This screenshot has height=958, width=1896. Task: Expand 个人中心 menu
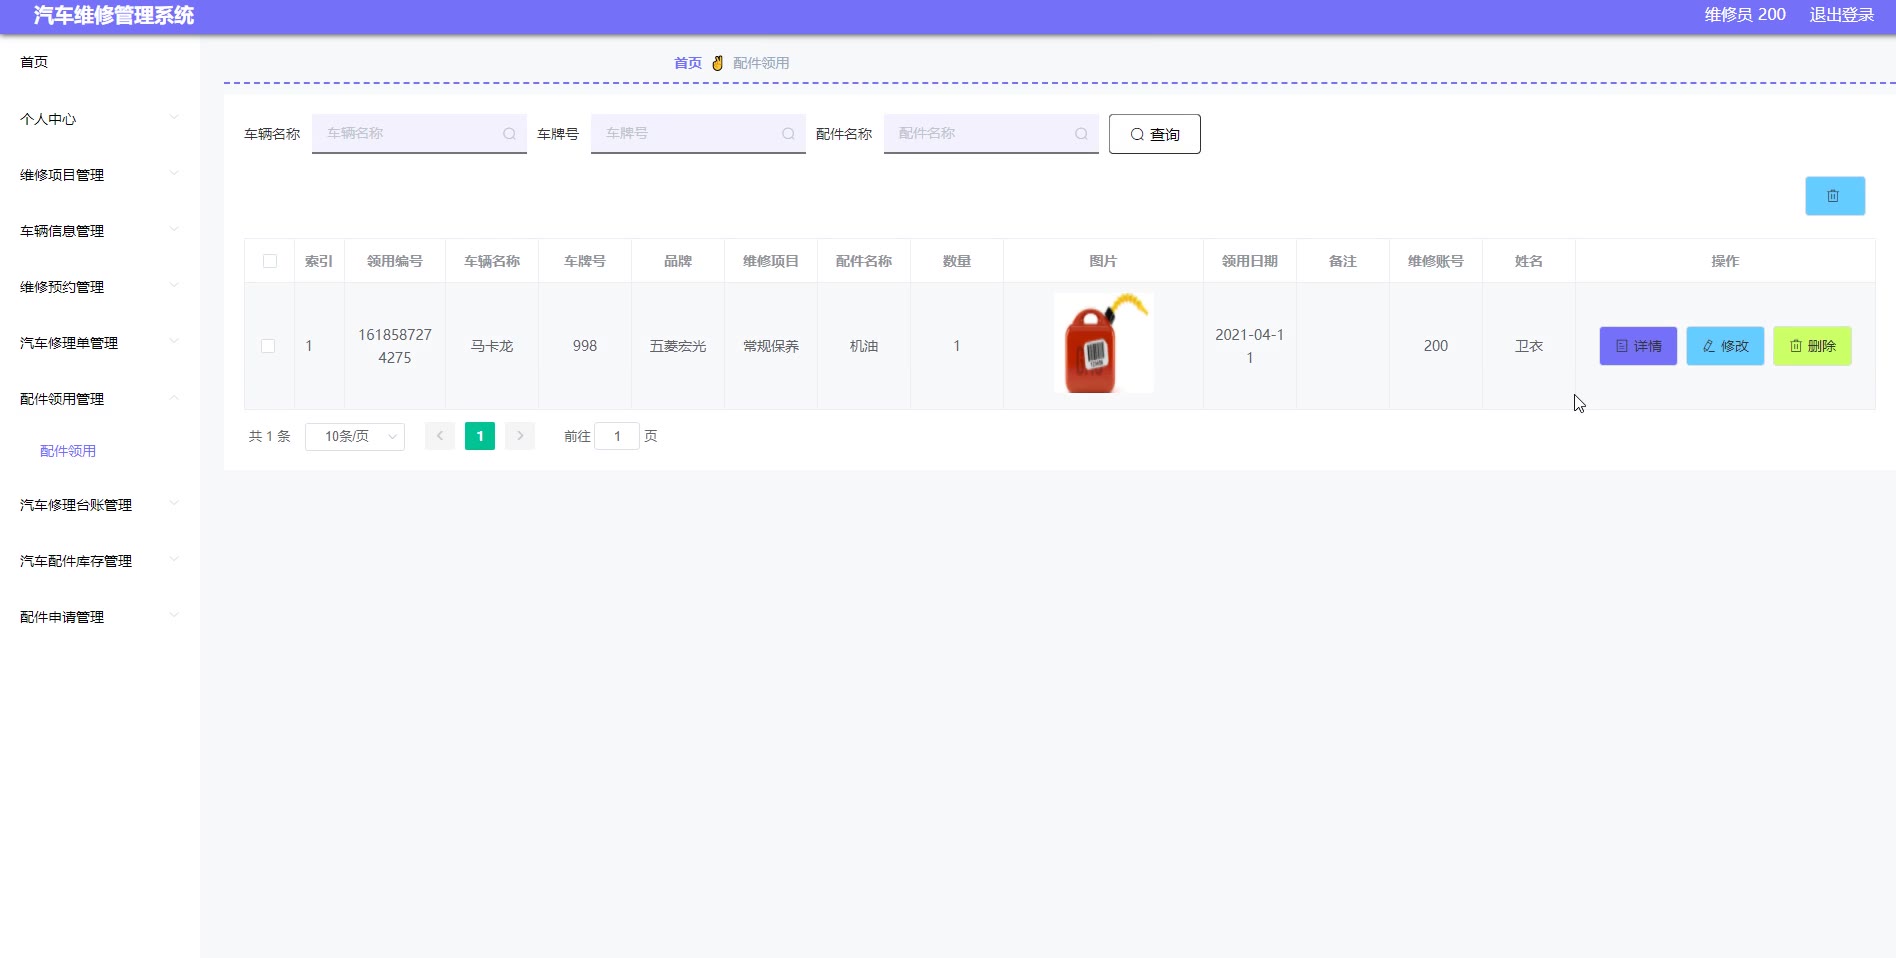pyautogui.click(x=99, y=119)
